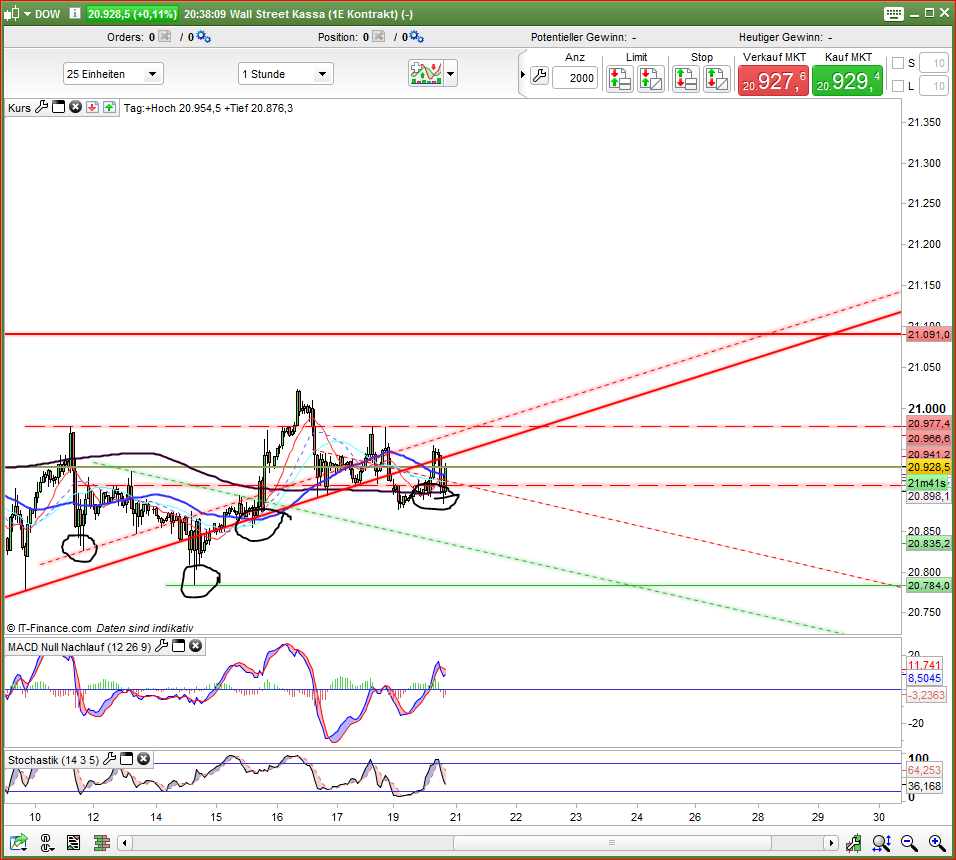The width and height of the screenshot is (956, 860).
Task: Place buy Limit order icon
Action: 651,79
